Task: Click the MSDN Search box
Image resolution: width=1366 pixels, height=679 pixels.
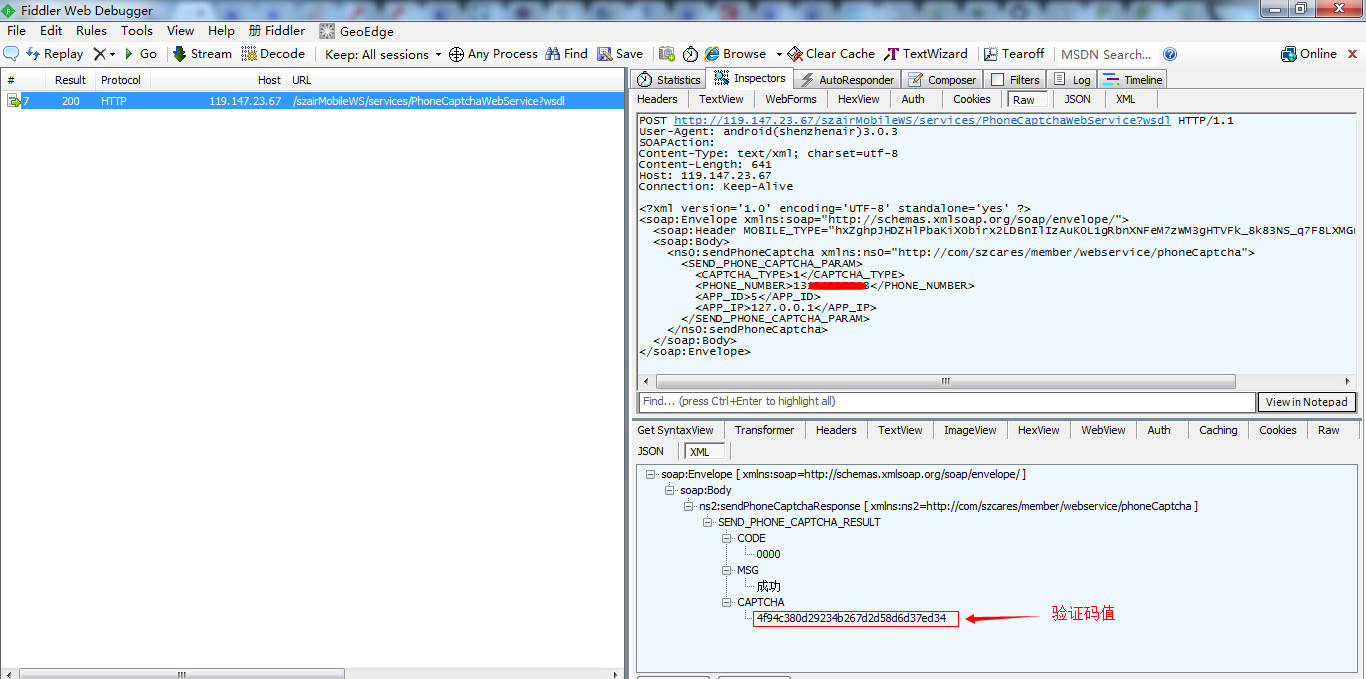Action: [x=1106, y=55]
